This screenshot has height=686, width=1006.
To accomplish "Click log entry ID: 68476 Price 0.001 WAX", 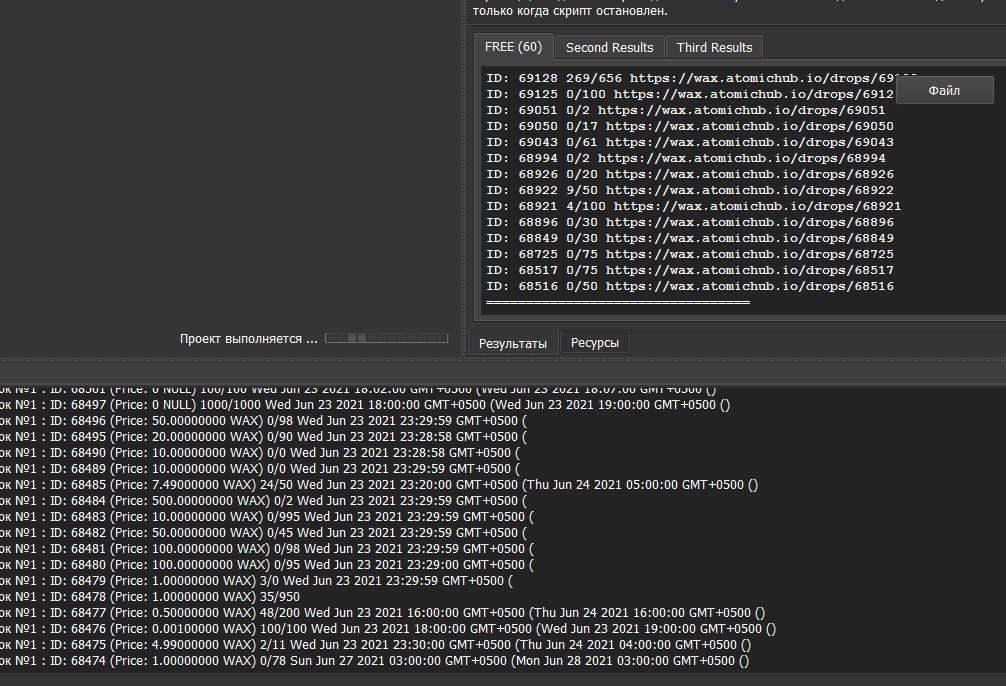I will coord(388,629).
